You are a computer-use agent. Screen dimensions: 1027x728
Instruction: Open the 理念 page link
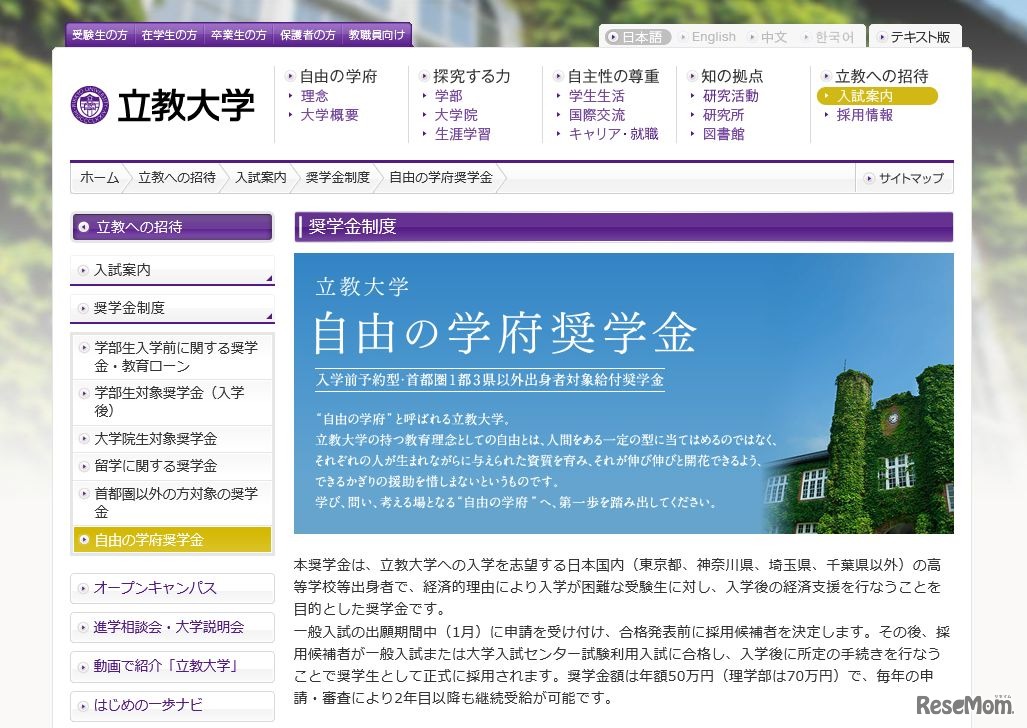[314, 96]
